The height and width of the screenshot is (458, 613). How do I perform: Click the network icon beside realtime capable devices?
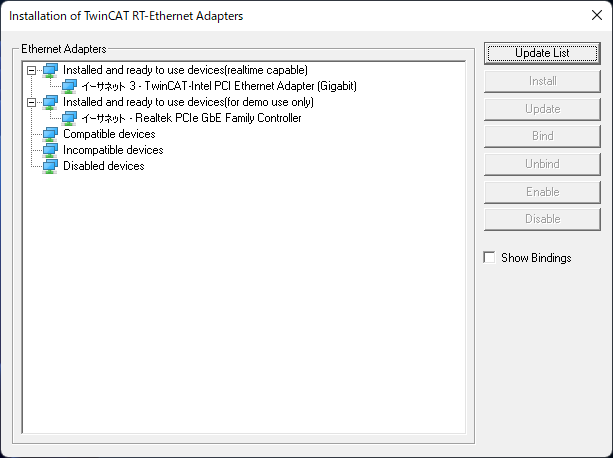(51, 70)
